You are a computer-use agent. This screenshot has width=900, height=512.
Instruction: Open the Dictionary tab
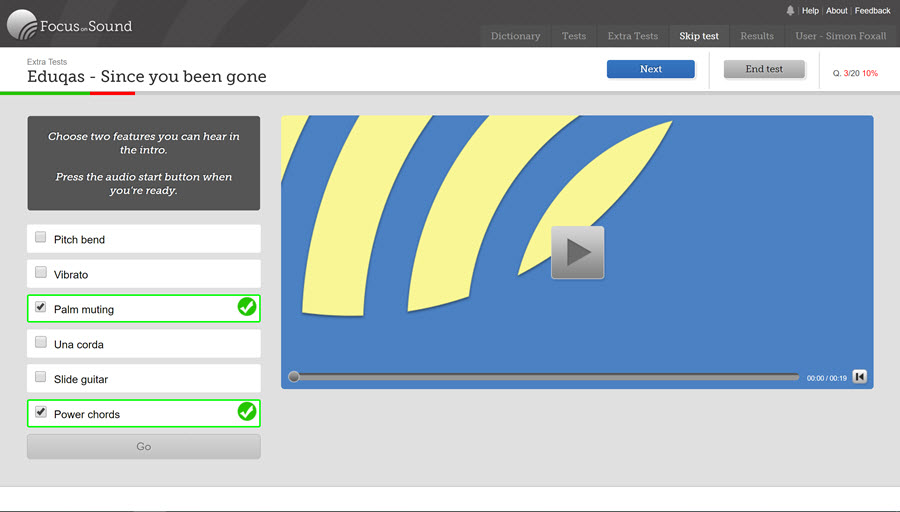(x=515, y=36)
